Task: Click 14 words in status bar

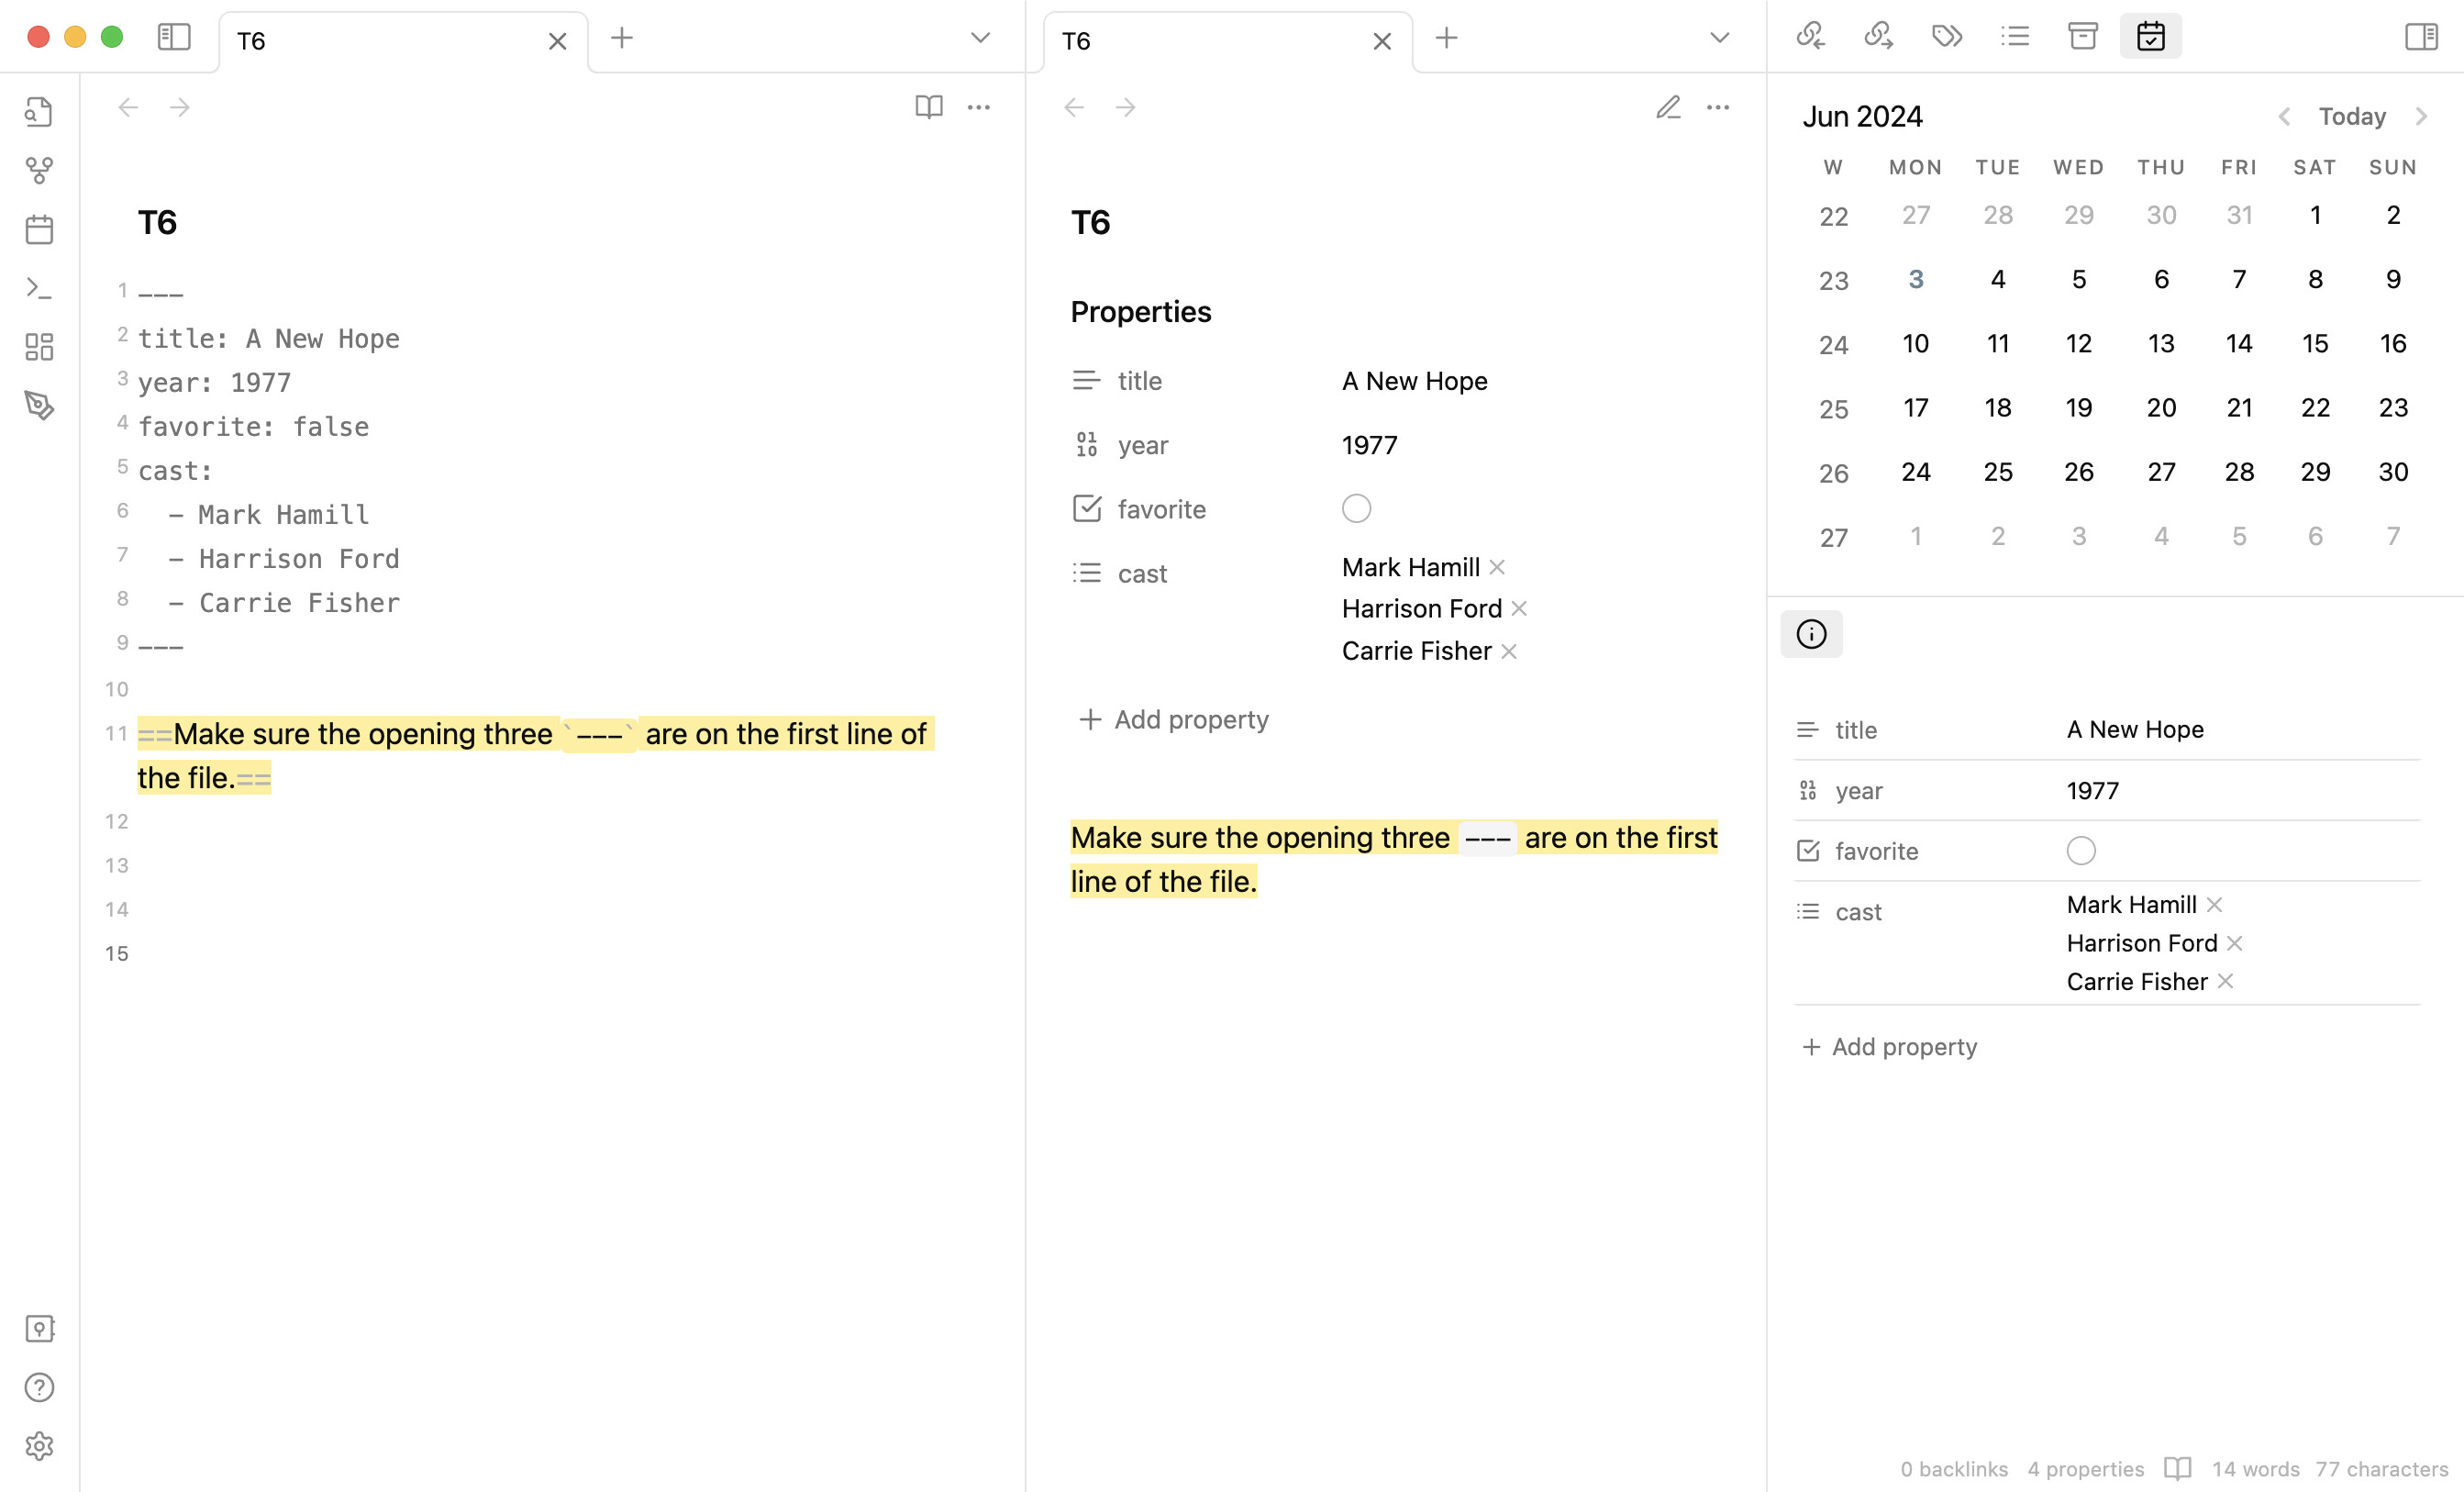Action: [2255, 1469]
